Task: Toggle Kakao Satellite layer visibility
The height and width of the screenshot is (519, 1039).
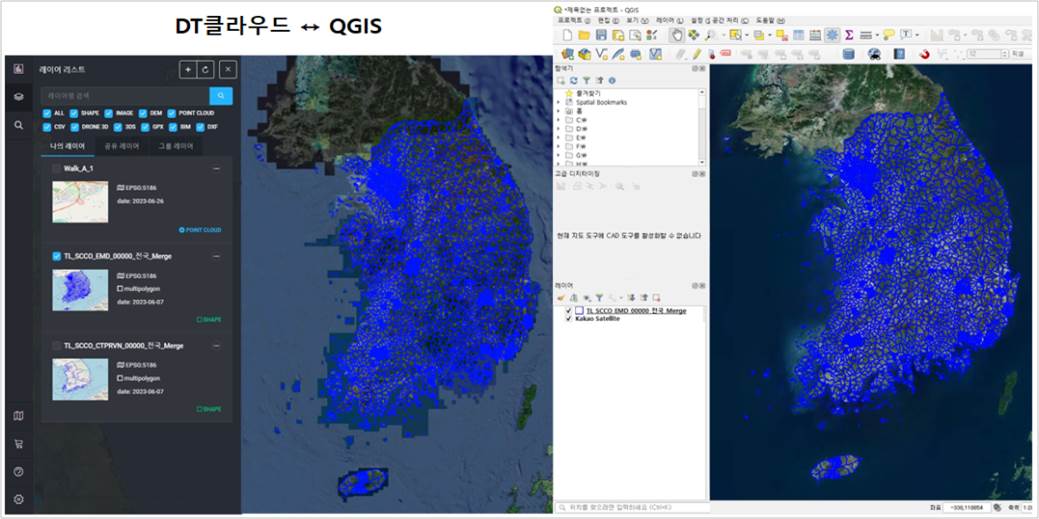Action: tap(569, 318)
